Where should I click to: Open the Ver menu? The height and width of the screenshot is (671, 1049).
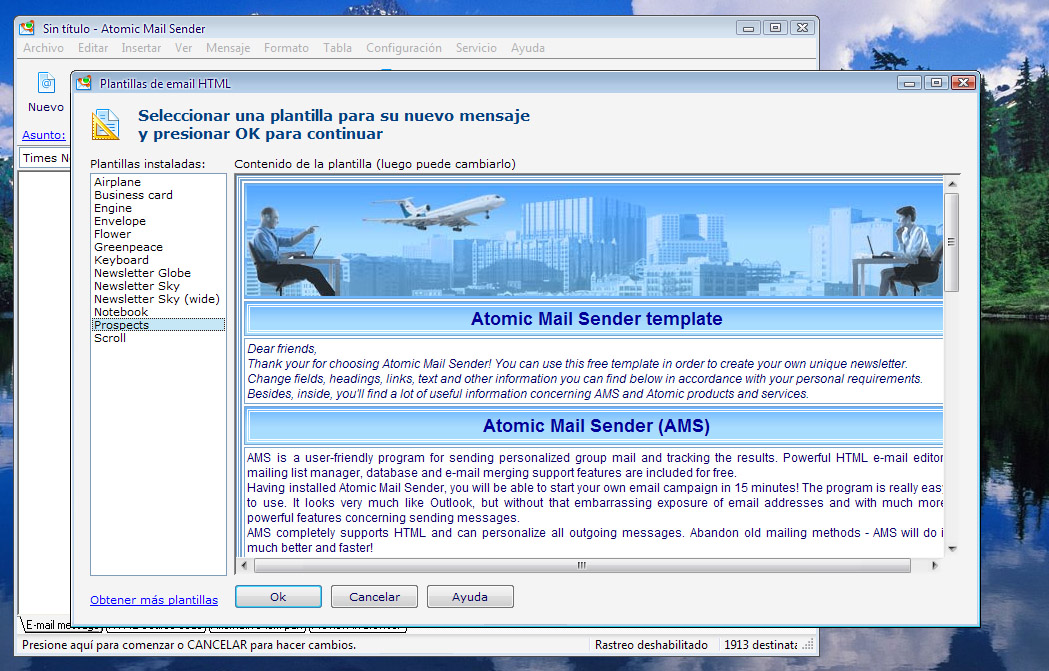(183, 48)
